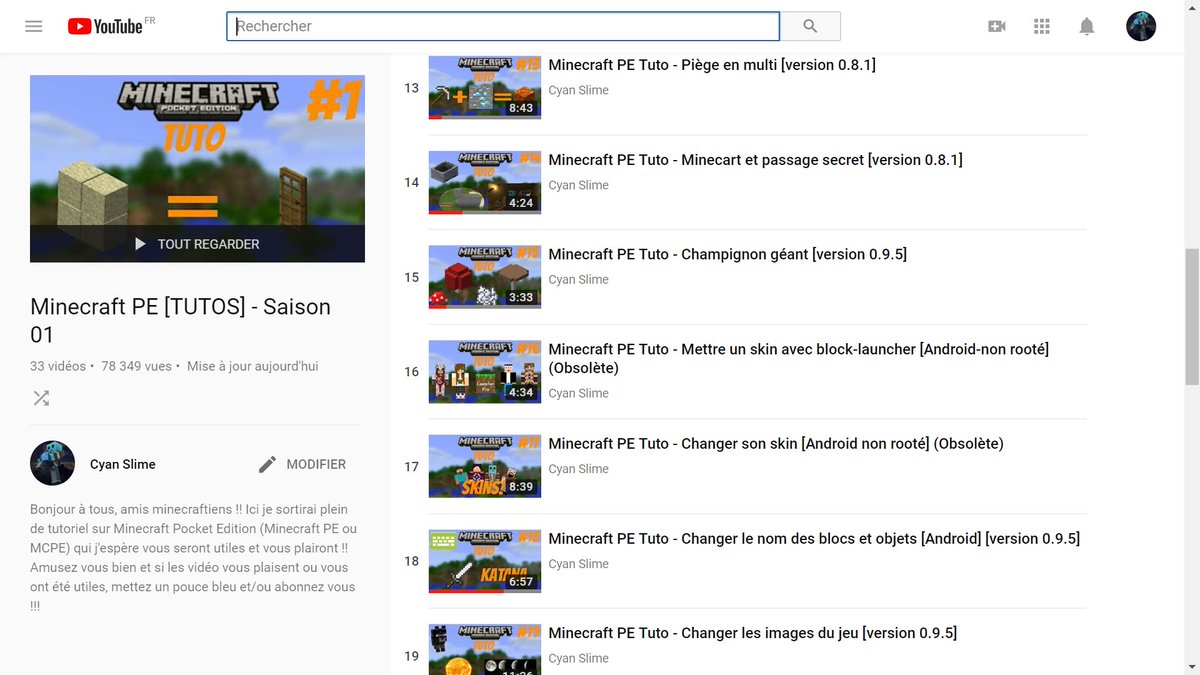The width and height of the screenshot is (1200, 675).
Task: Click TOUT REGARDER play all
Action: (x=197, y=244)
